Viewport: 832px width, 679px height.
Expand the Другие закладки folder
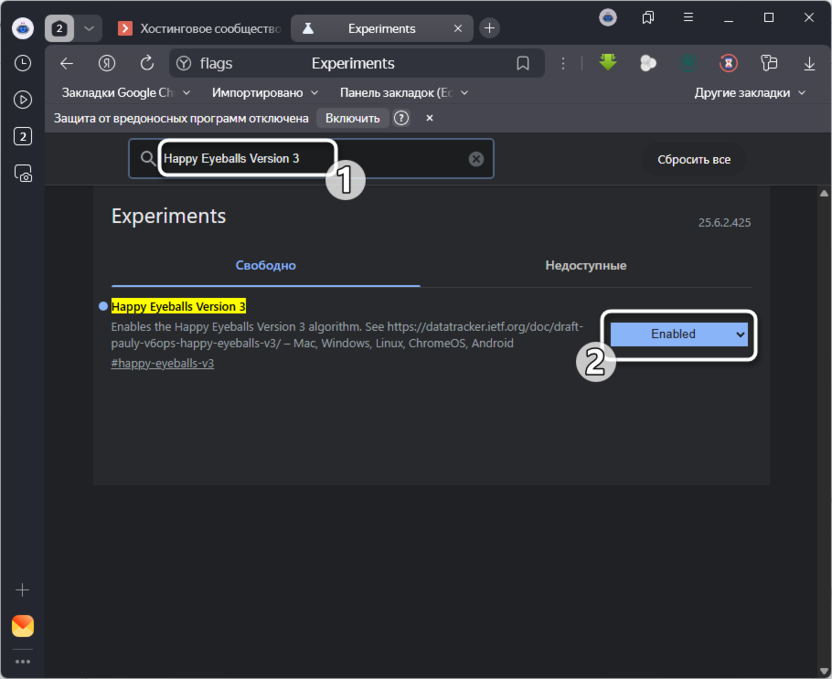(750, 93)
